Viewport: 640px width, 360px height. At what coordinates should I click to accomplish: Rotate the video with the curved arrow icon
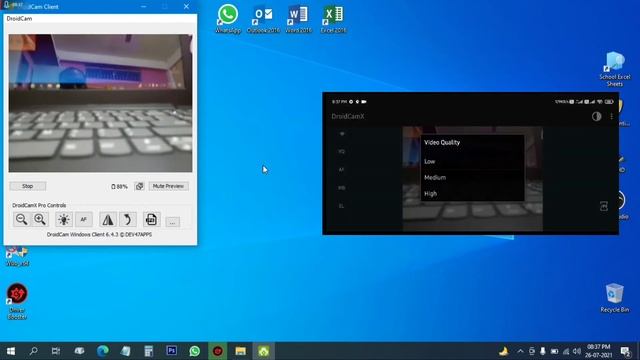tap(127, 220)
